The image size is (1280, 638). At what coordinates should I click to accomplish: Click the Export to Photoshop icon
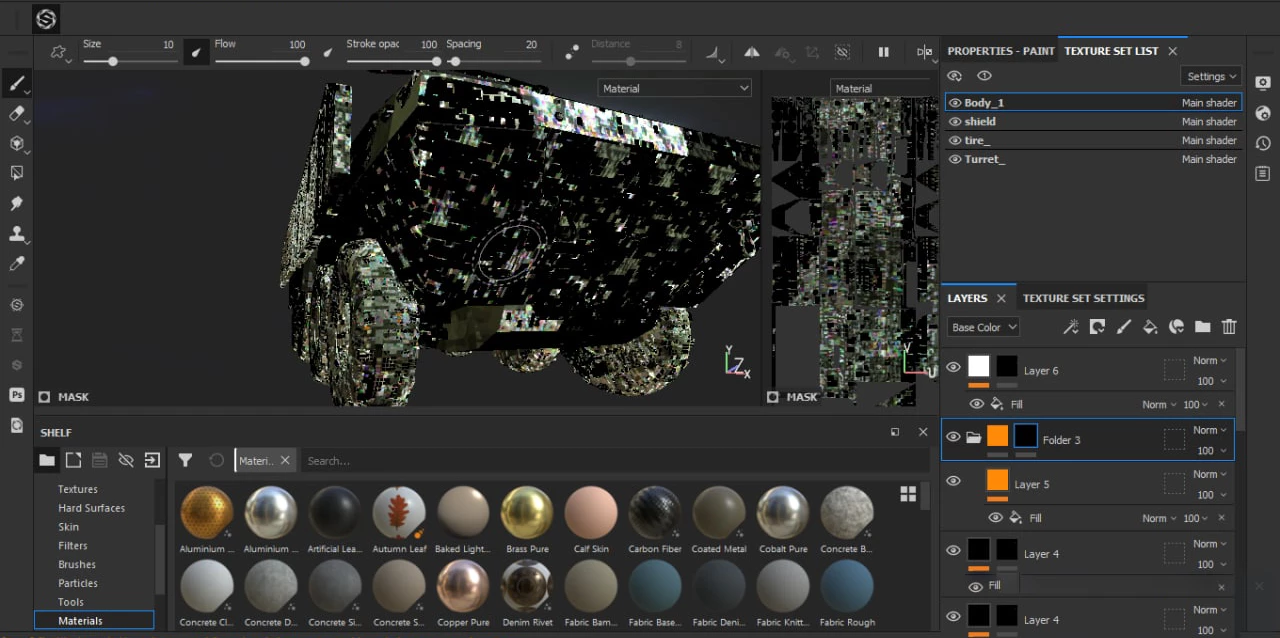[x=16, y=395]
